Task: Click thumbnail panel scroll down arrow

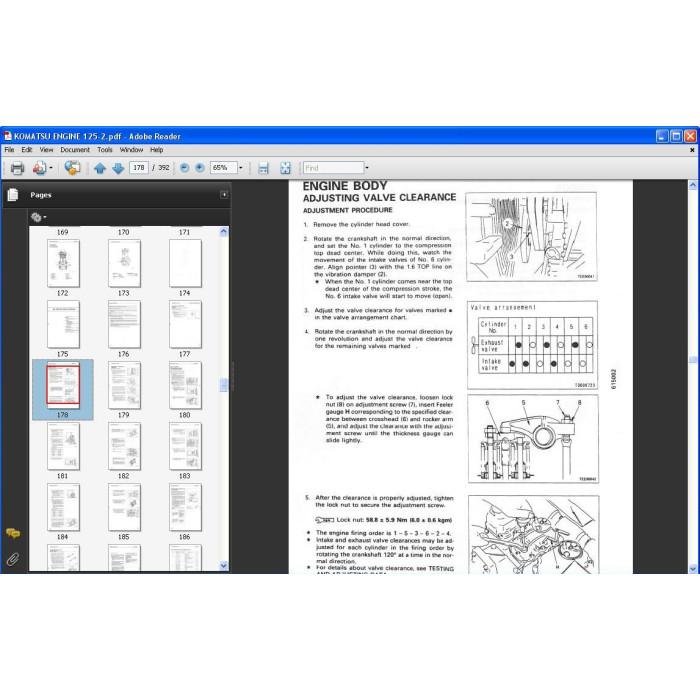Action: [224, 566]
